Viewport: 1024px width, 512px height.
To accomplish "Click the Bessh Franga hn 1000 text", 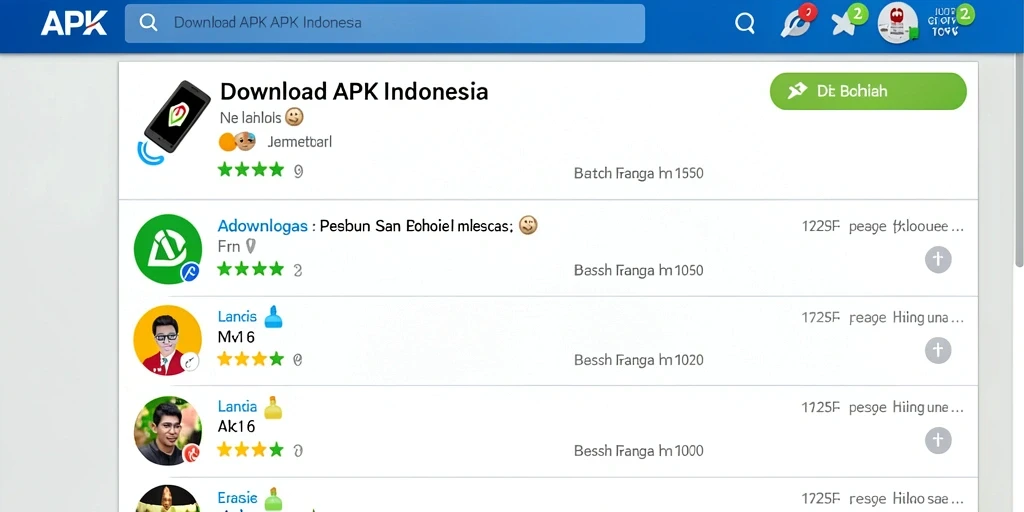I will [638, 451].
